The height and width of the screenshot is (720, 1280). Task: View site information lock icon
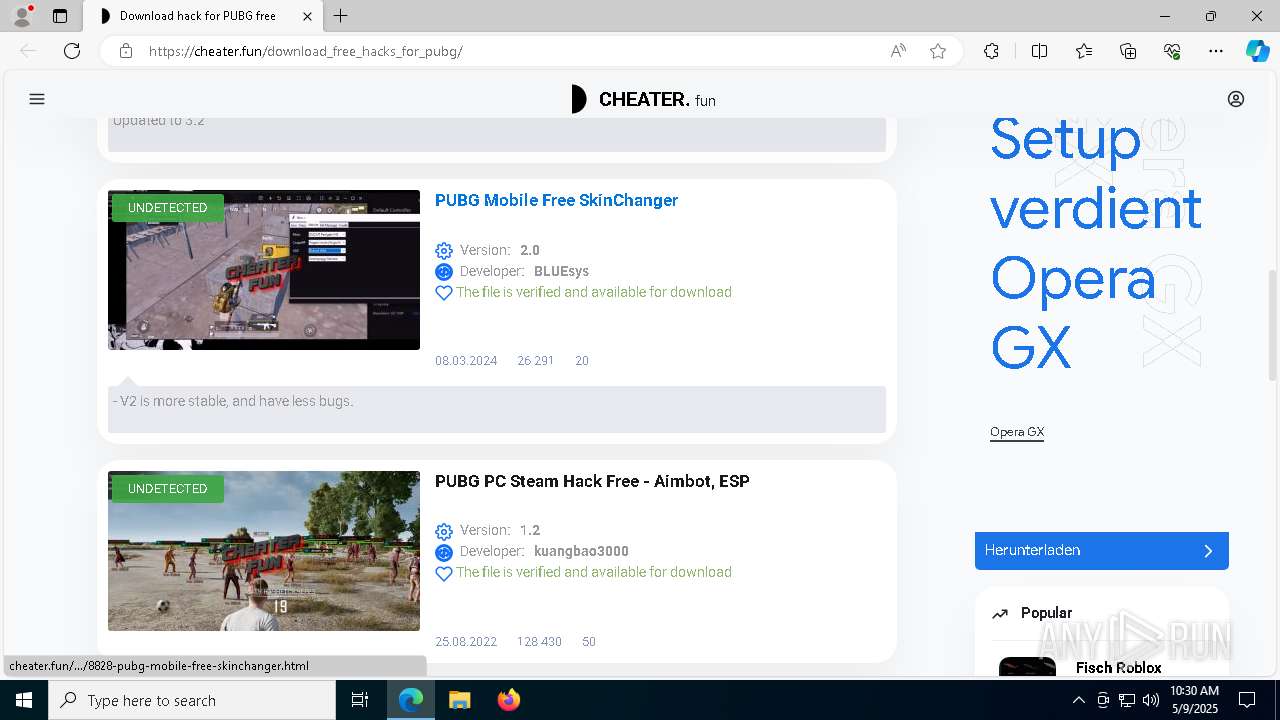[x=126, y=51]
